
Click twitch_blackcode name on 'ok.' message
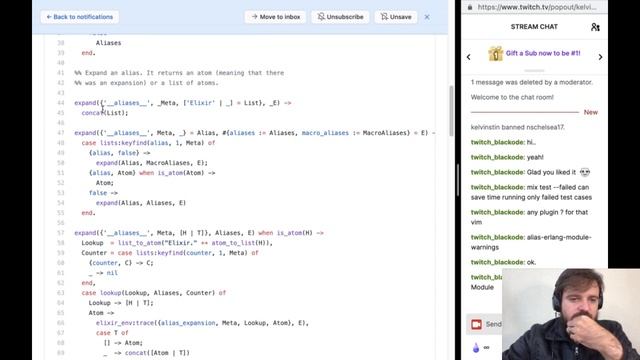pyautogui.click(x=497, y=262)
